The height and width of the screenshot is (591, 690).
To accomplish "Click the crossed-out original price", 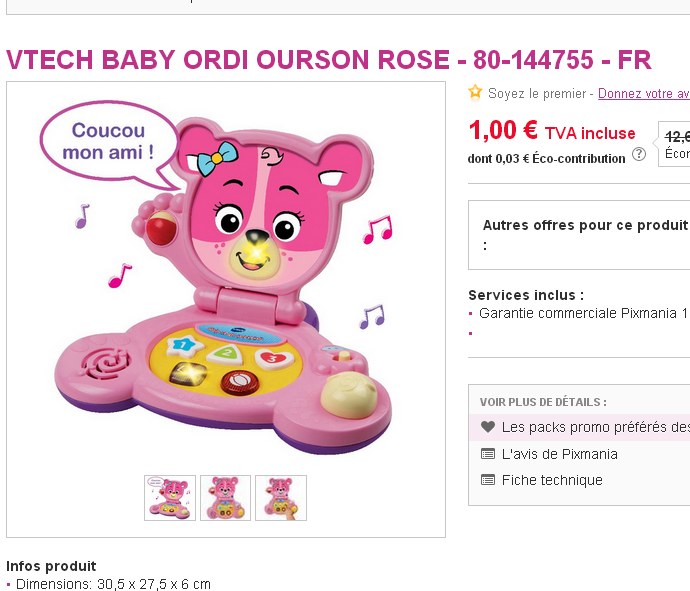I will [677, 136].
